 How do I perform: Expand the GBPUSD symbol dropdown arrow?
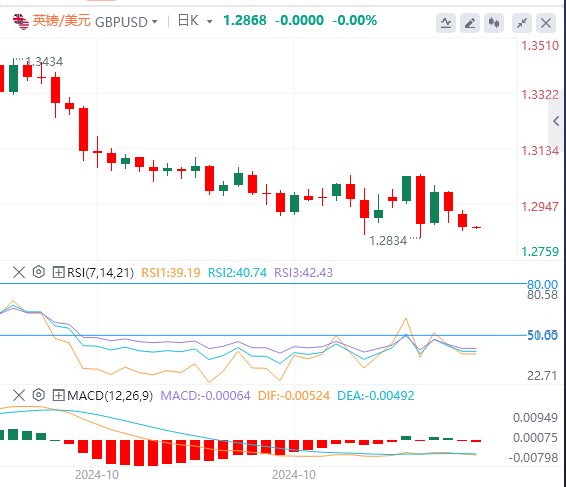(x=154, y=22)
